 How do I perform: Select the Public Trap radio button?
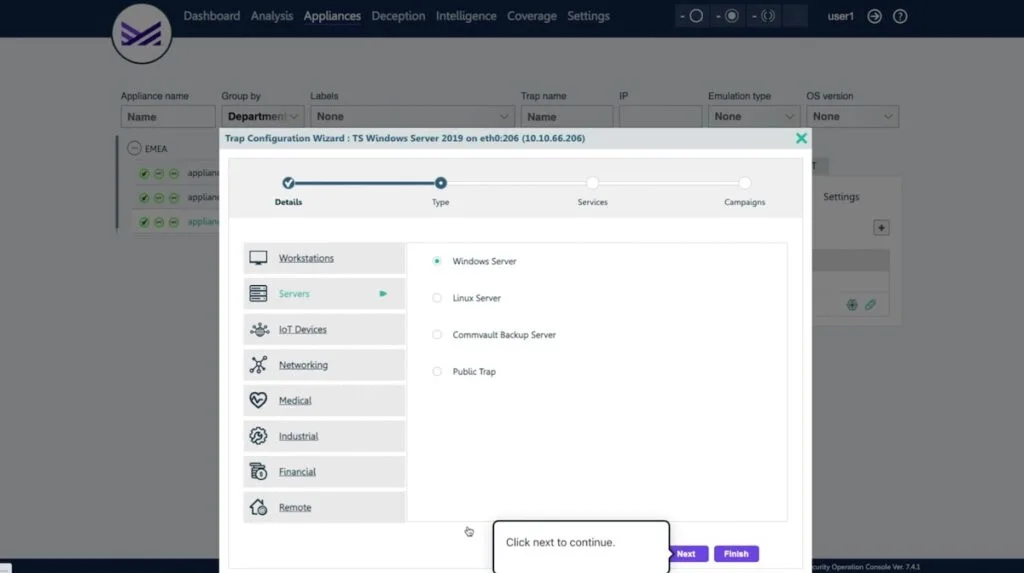coord(437,371)
